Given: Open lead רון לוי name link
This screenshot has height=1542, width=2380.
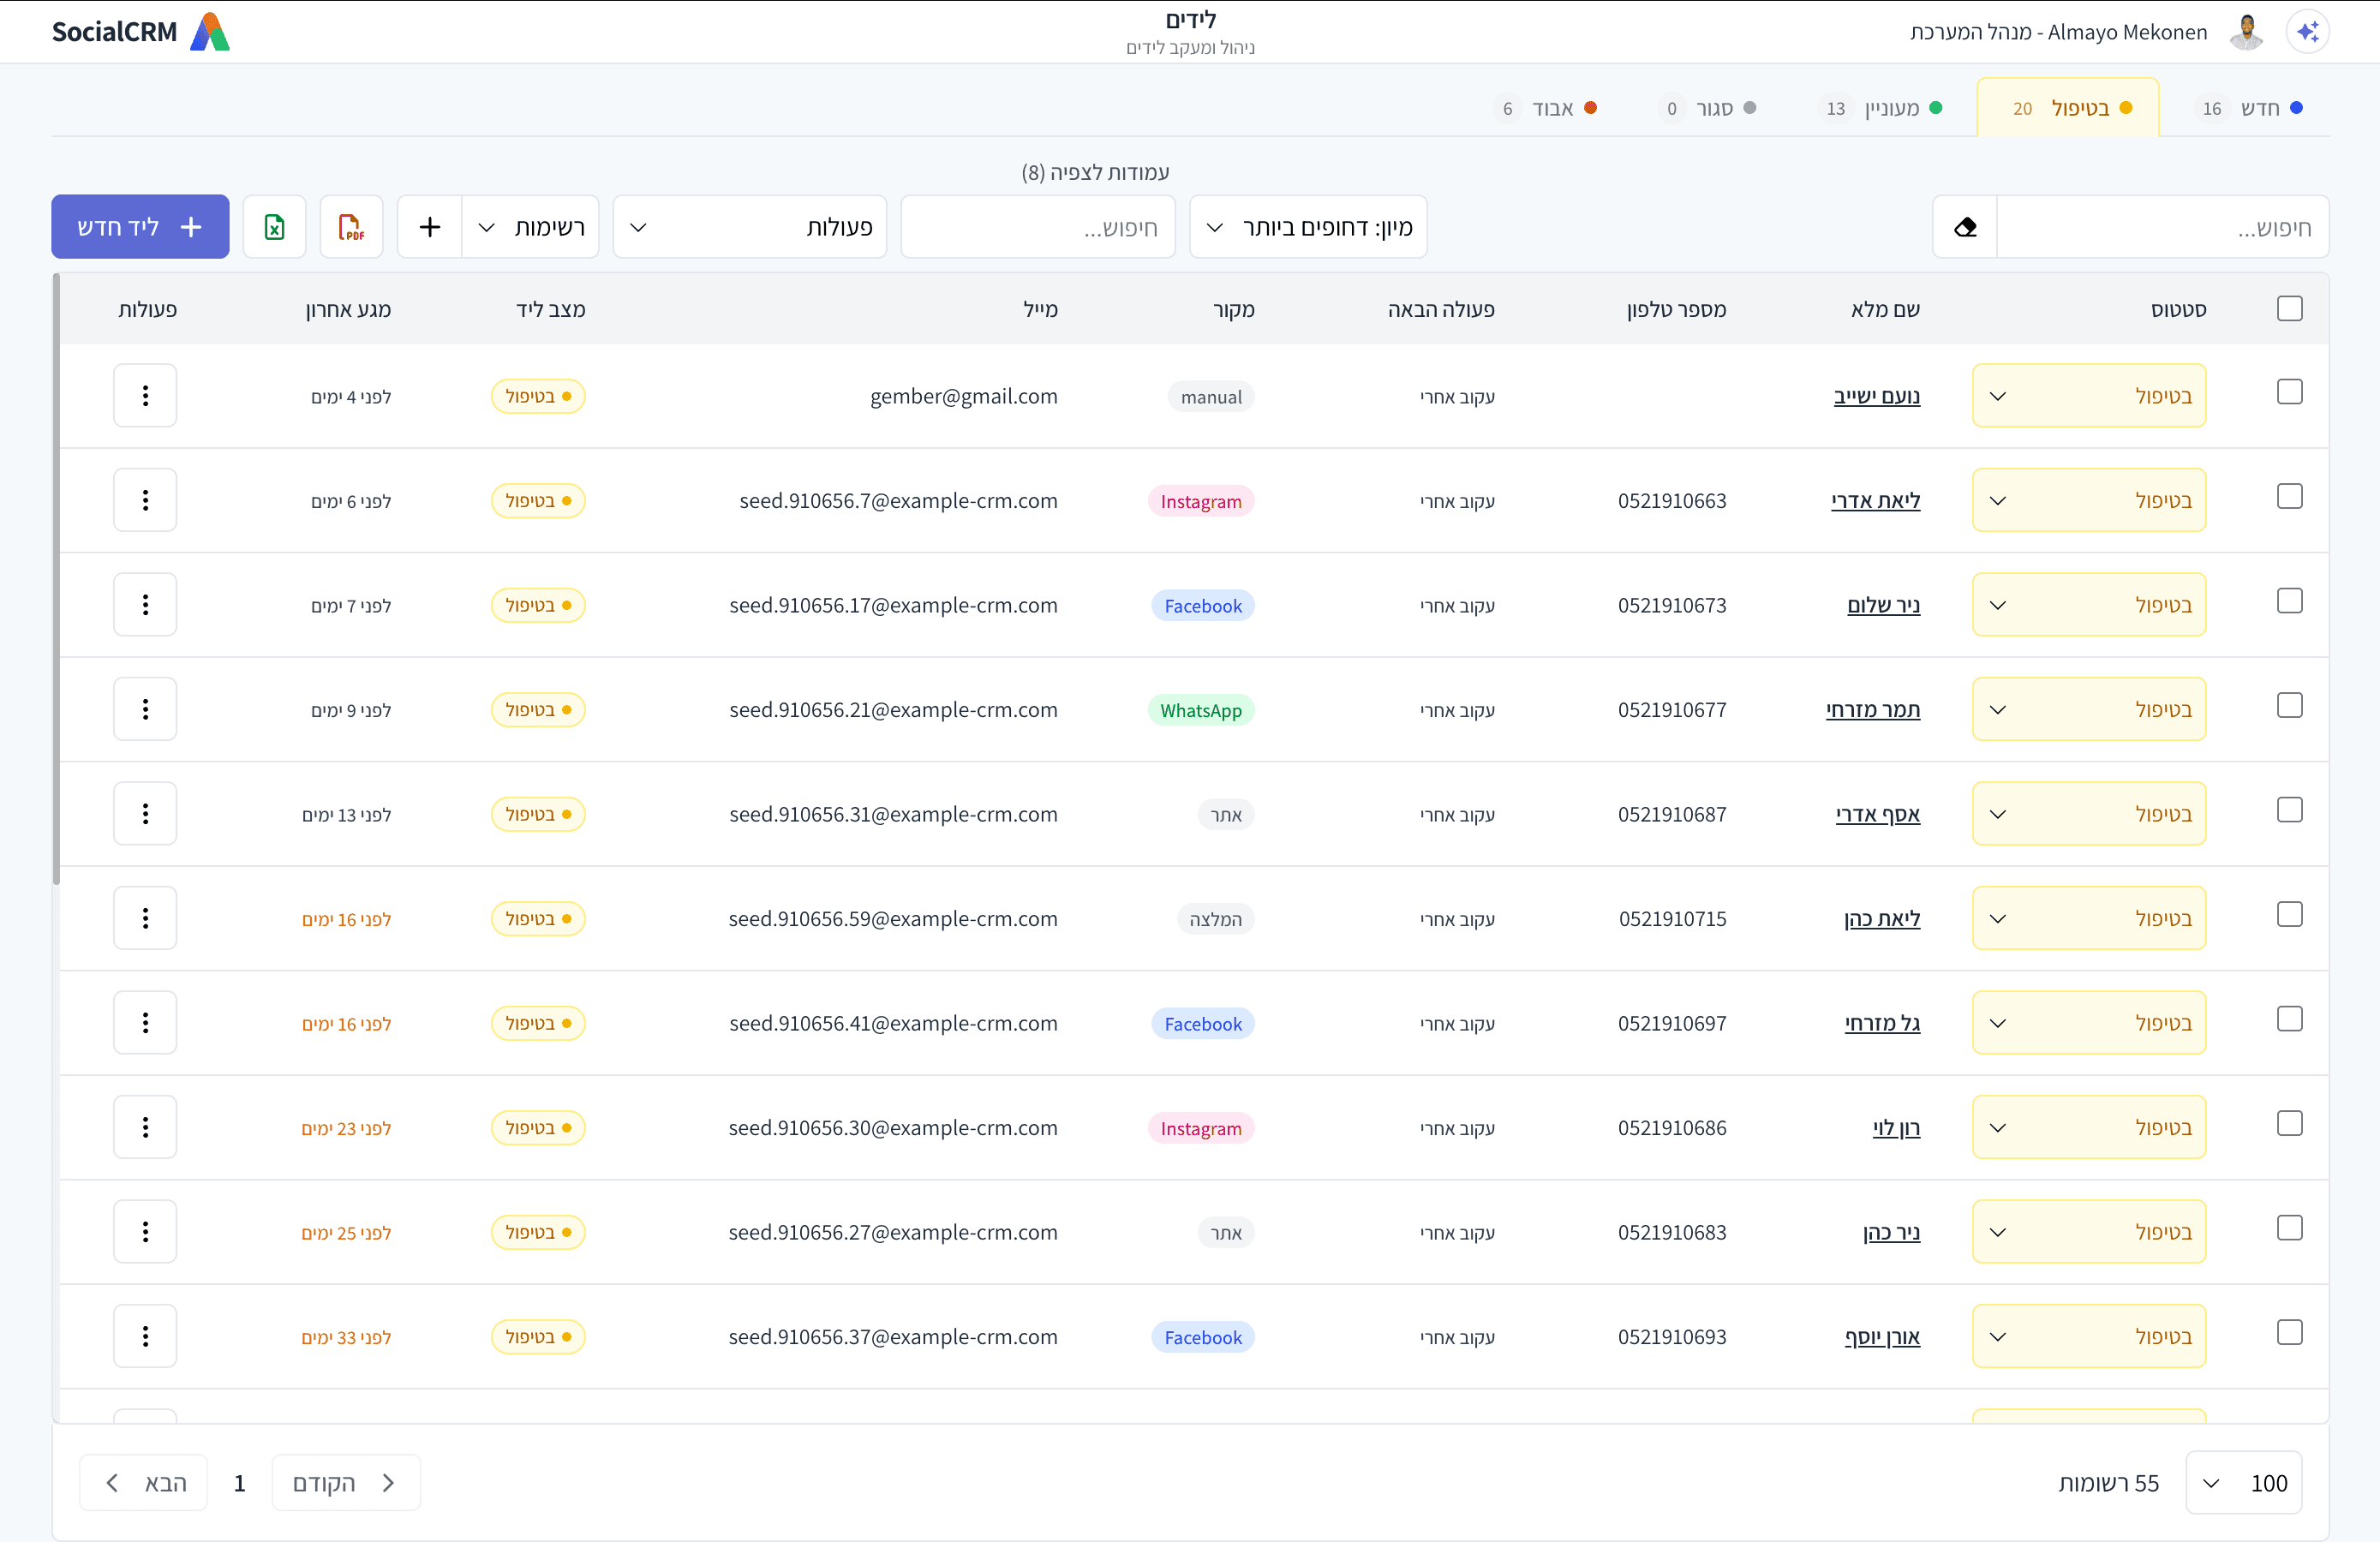Looking at the screenshot, I should pos(1897,1127).
